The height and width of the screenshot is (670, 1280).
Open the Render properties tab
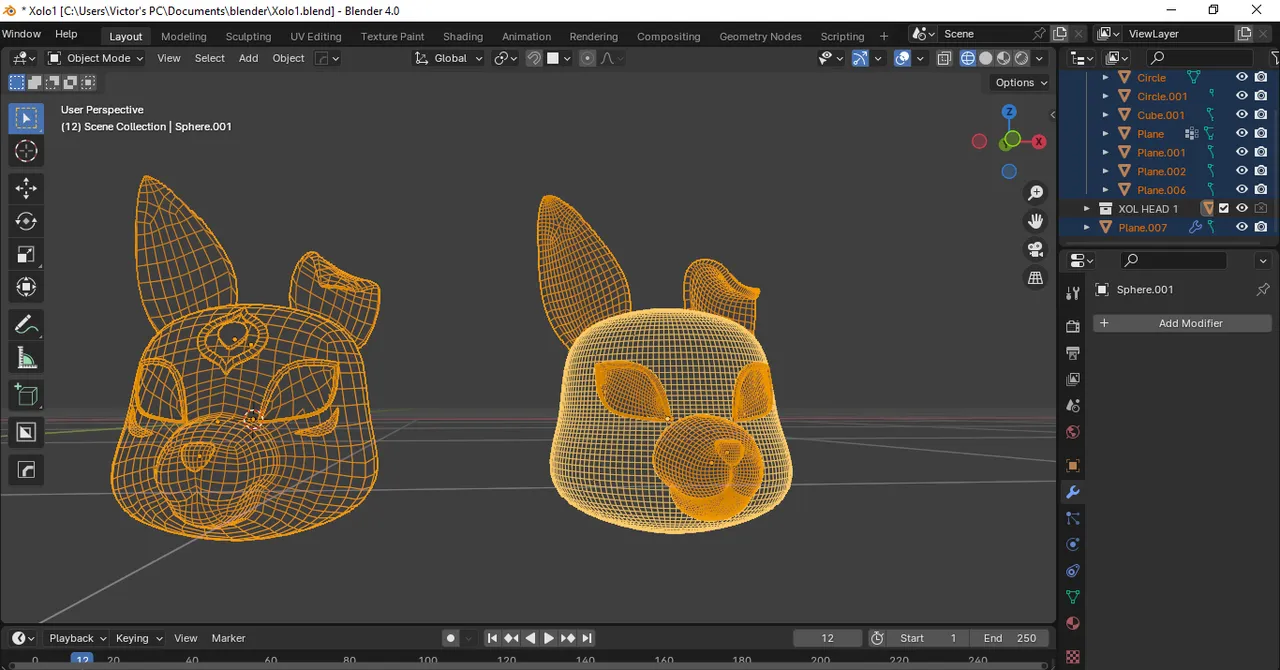[1073, 326]
